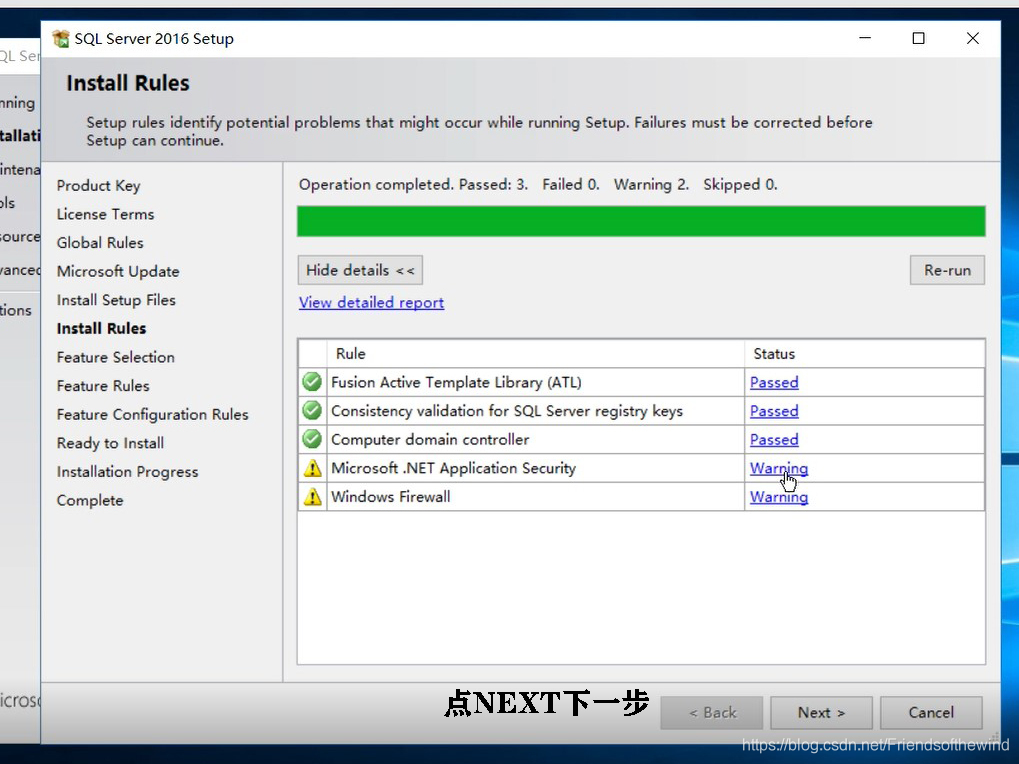Select the Ready to Install step
The image size is (1019, 764).
110,443
